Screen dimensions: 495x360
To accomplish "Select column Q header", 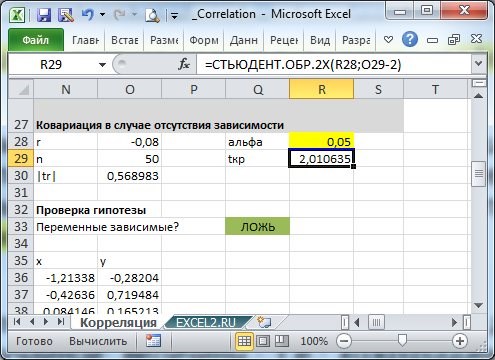I will tap(258, 89).
